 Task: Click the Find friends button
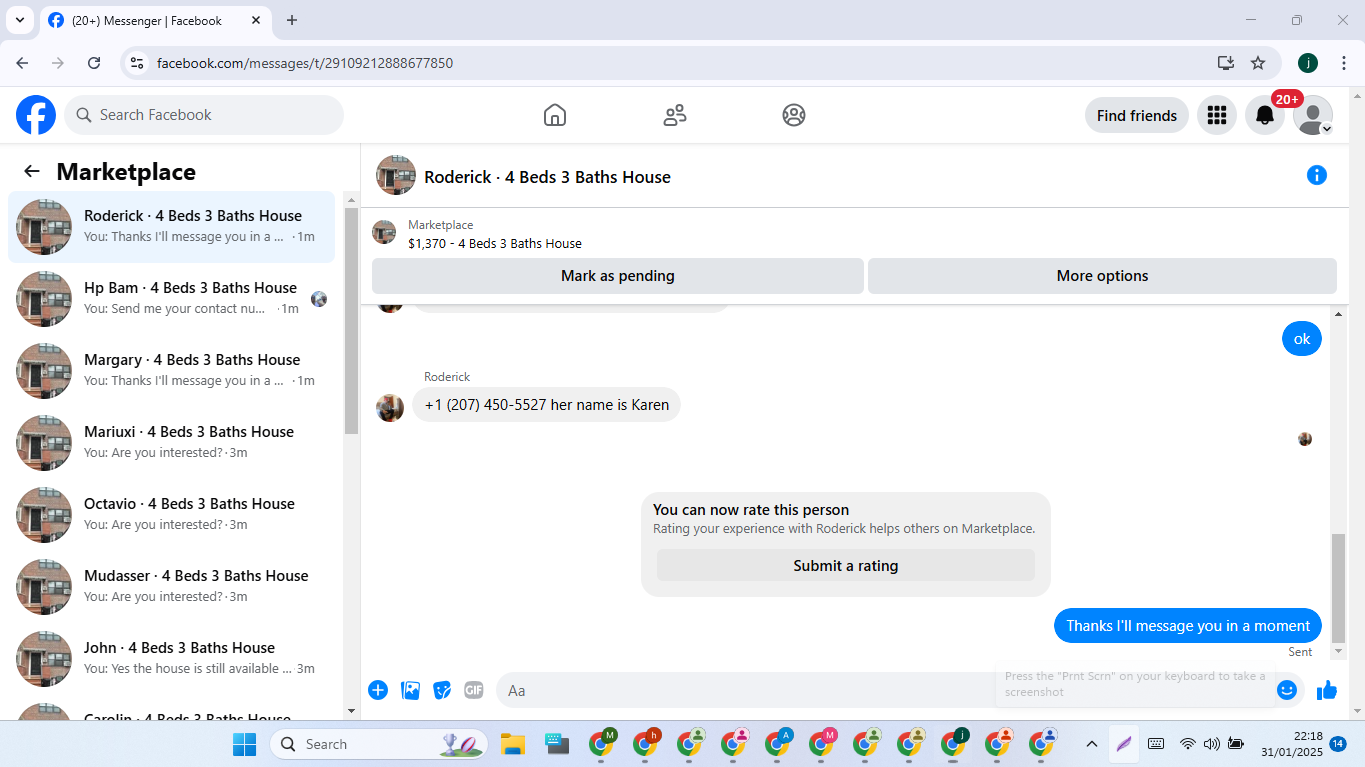coord(1137,115)
